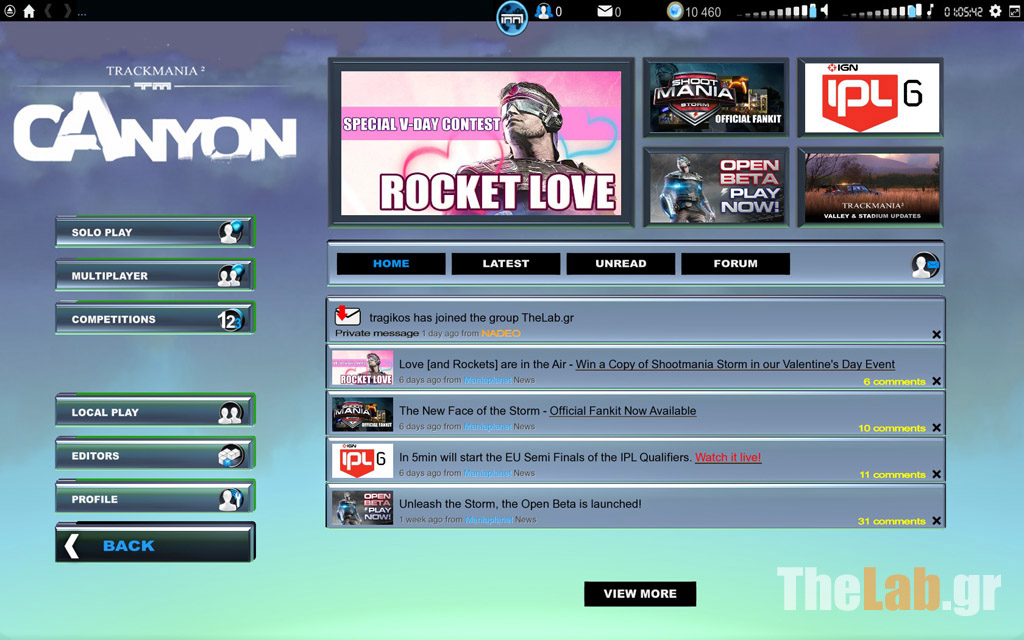Image resolution: width=1024 pixels, height=640 pixels.
Task: Open the Maniaplanet source link on Fankit news
Action: click(487, 426)
